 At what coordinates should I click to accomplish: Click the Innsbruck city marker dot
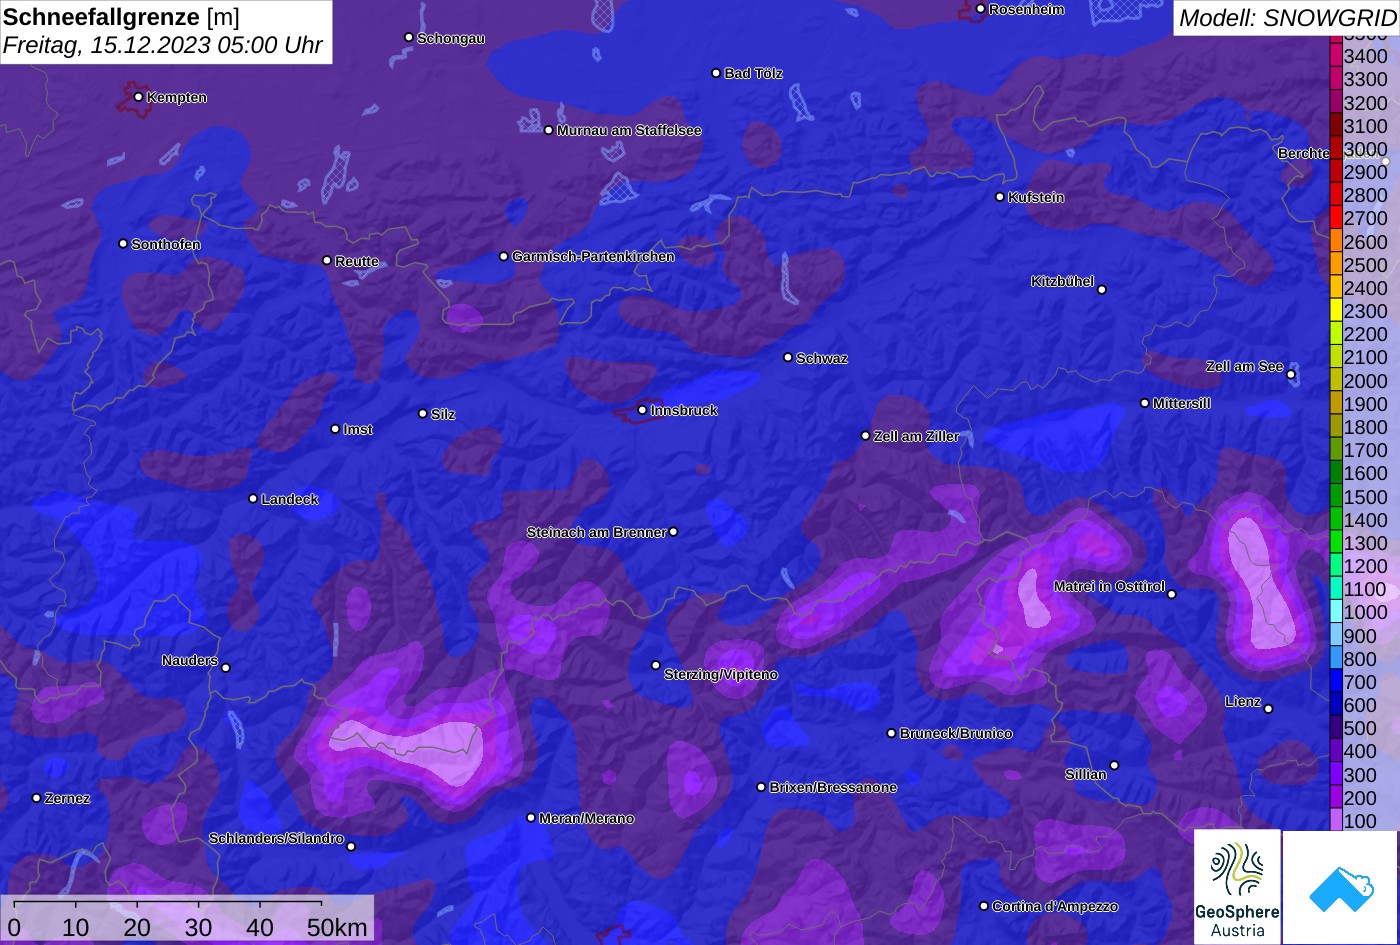(642, 410)
